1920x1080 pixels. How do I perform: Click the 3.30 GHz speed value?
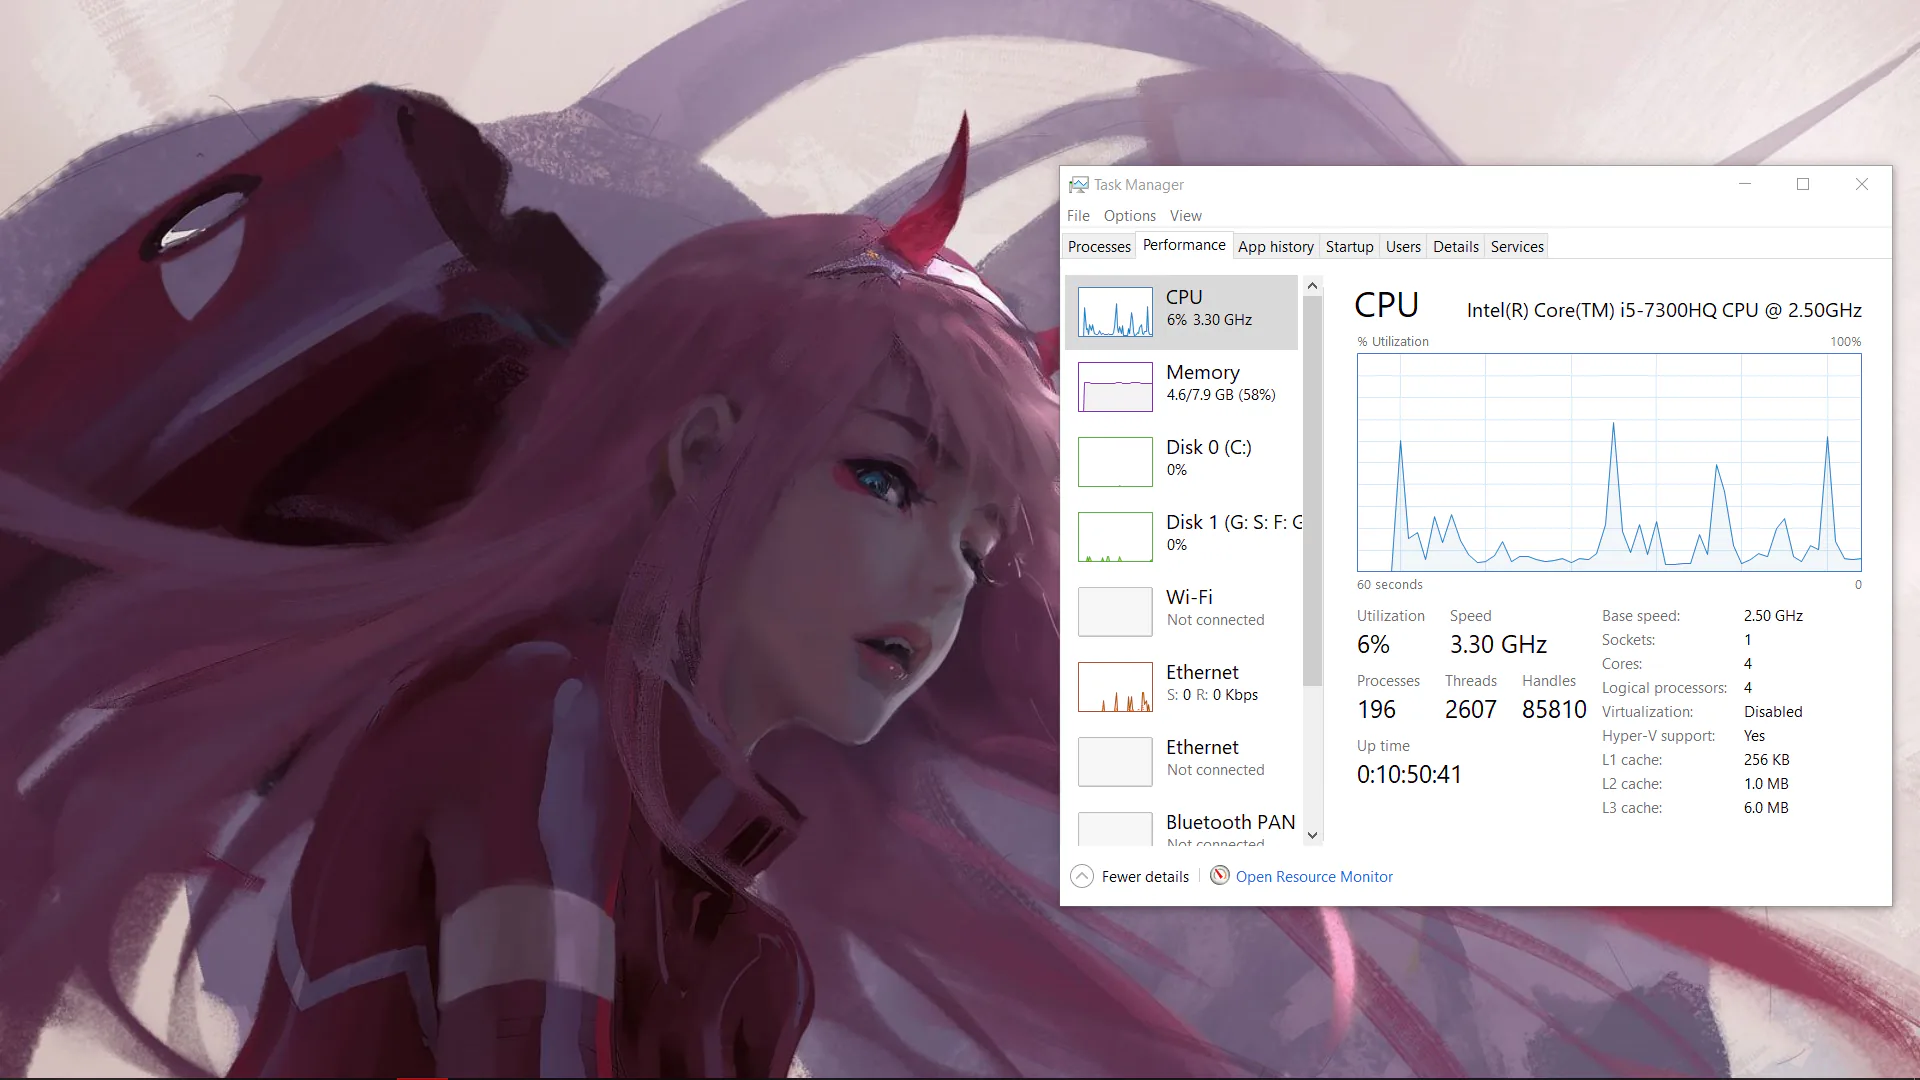tap(1498, 645)
